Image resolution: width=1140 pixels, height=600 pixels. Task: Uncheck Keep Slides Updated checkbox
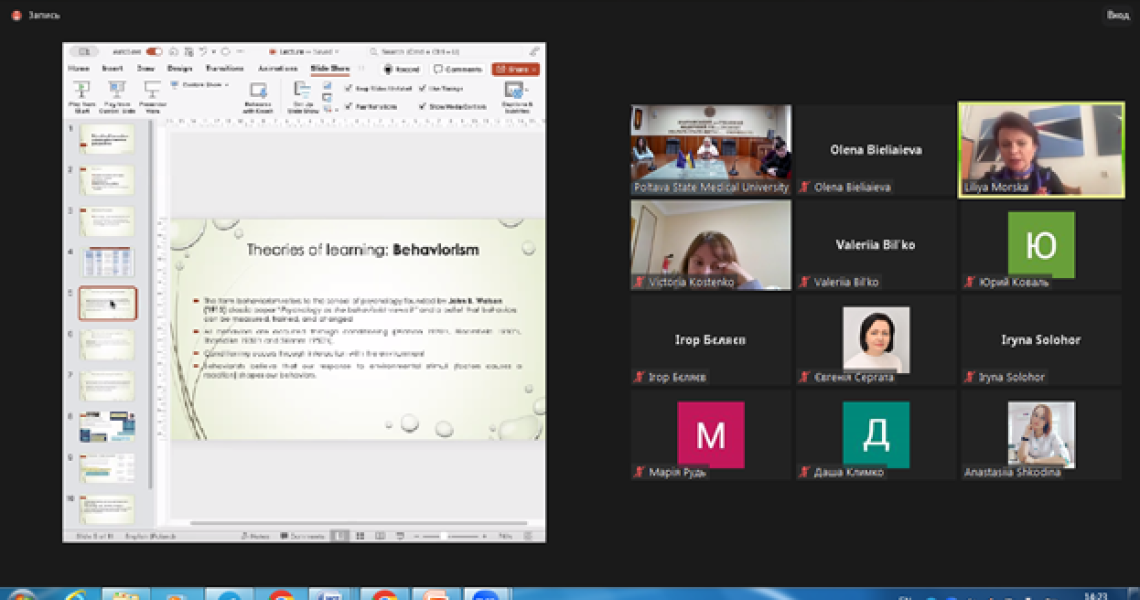348,88
